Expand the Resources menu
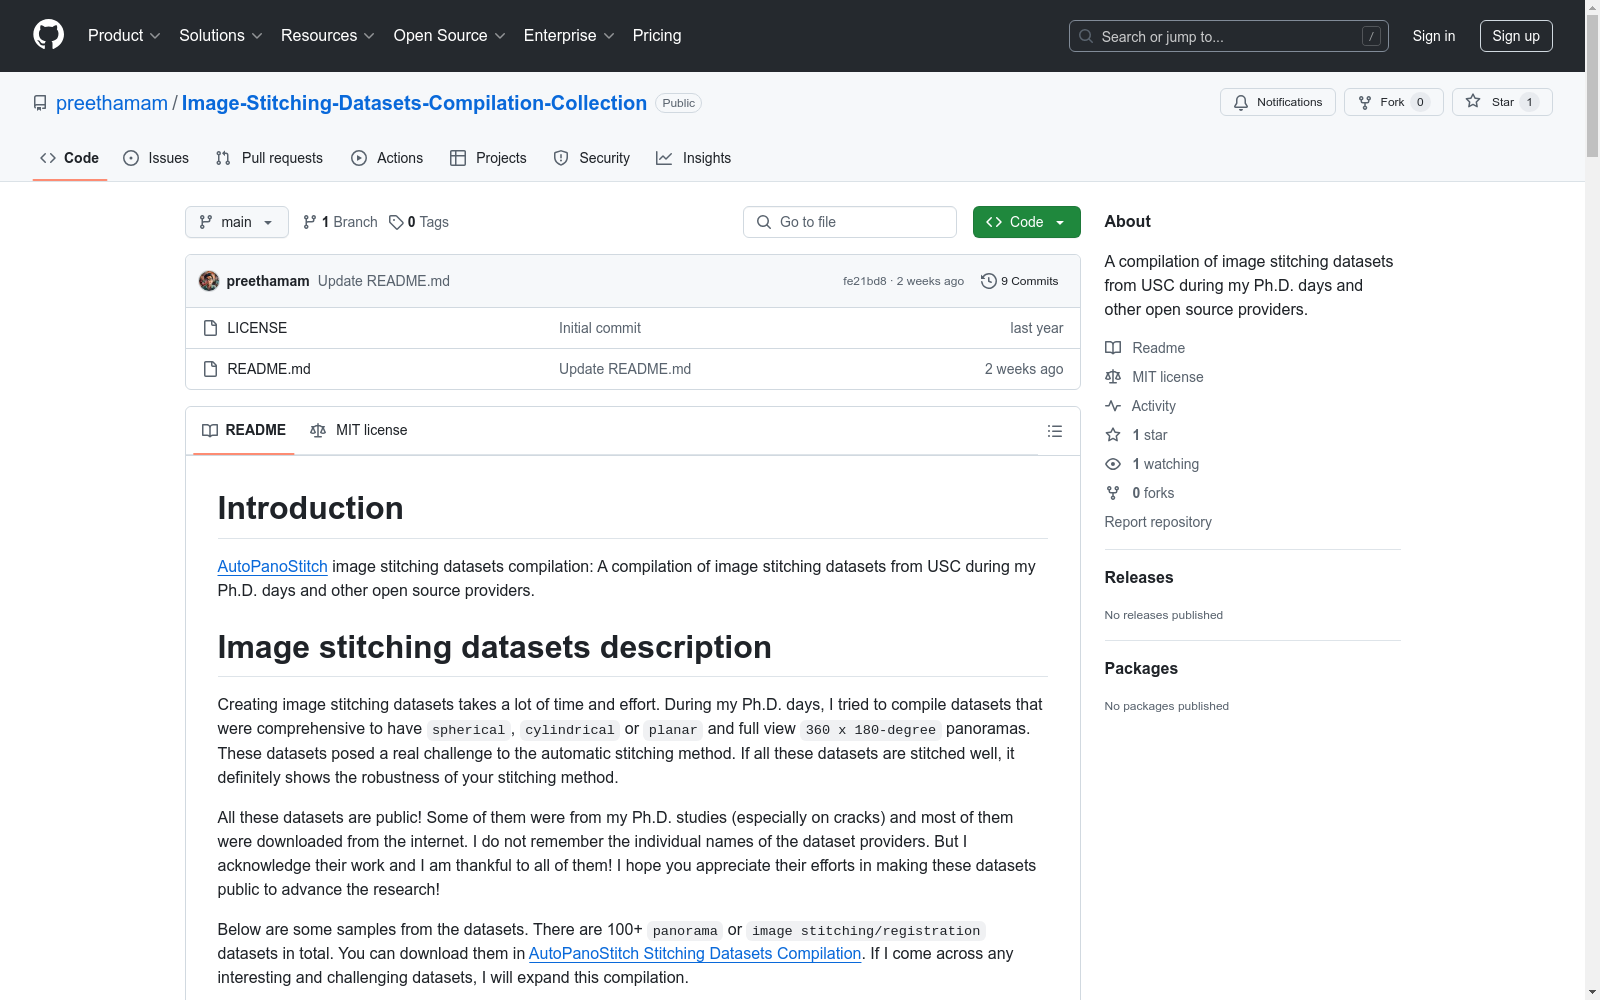 point(328,35)
